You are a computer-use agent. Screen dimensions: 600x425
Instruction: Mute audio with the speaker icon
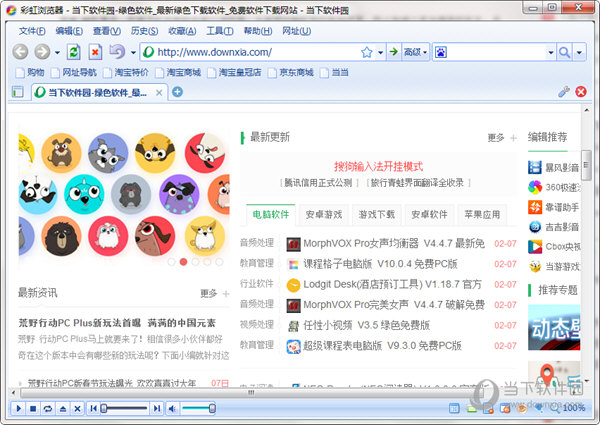[172, 409]
